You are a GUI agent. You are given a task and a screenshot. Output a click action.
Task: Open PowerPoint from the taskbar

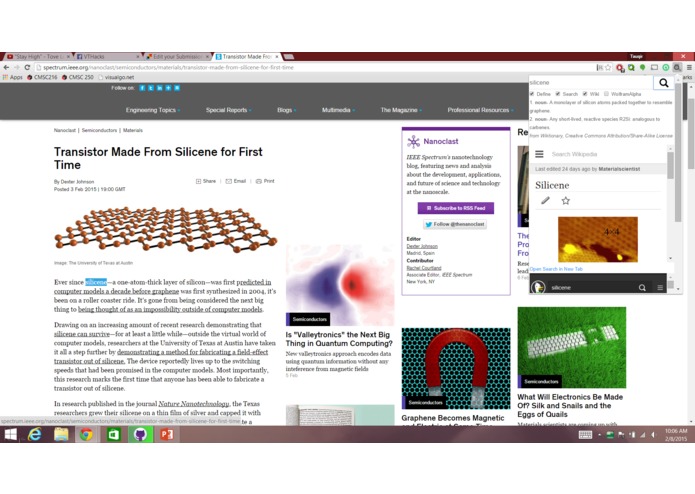pos(167,435)
